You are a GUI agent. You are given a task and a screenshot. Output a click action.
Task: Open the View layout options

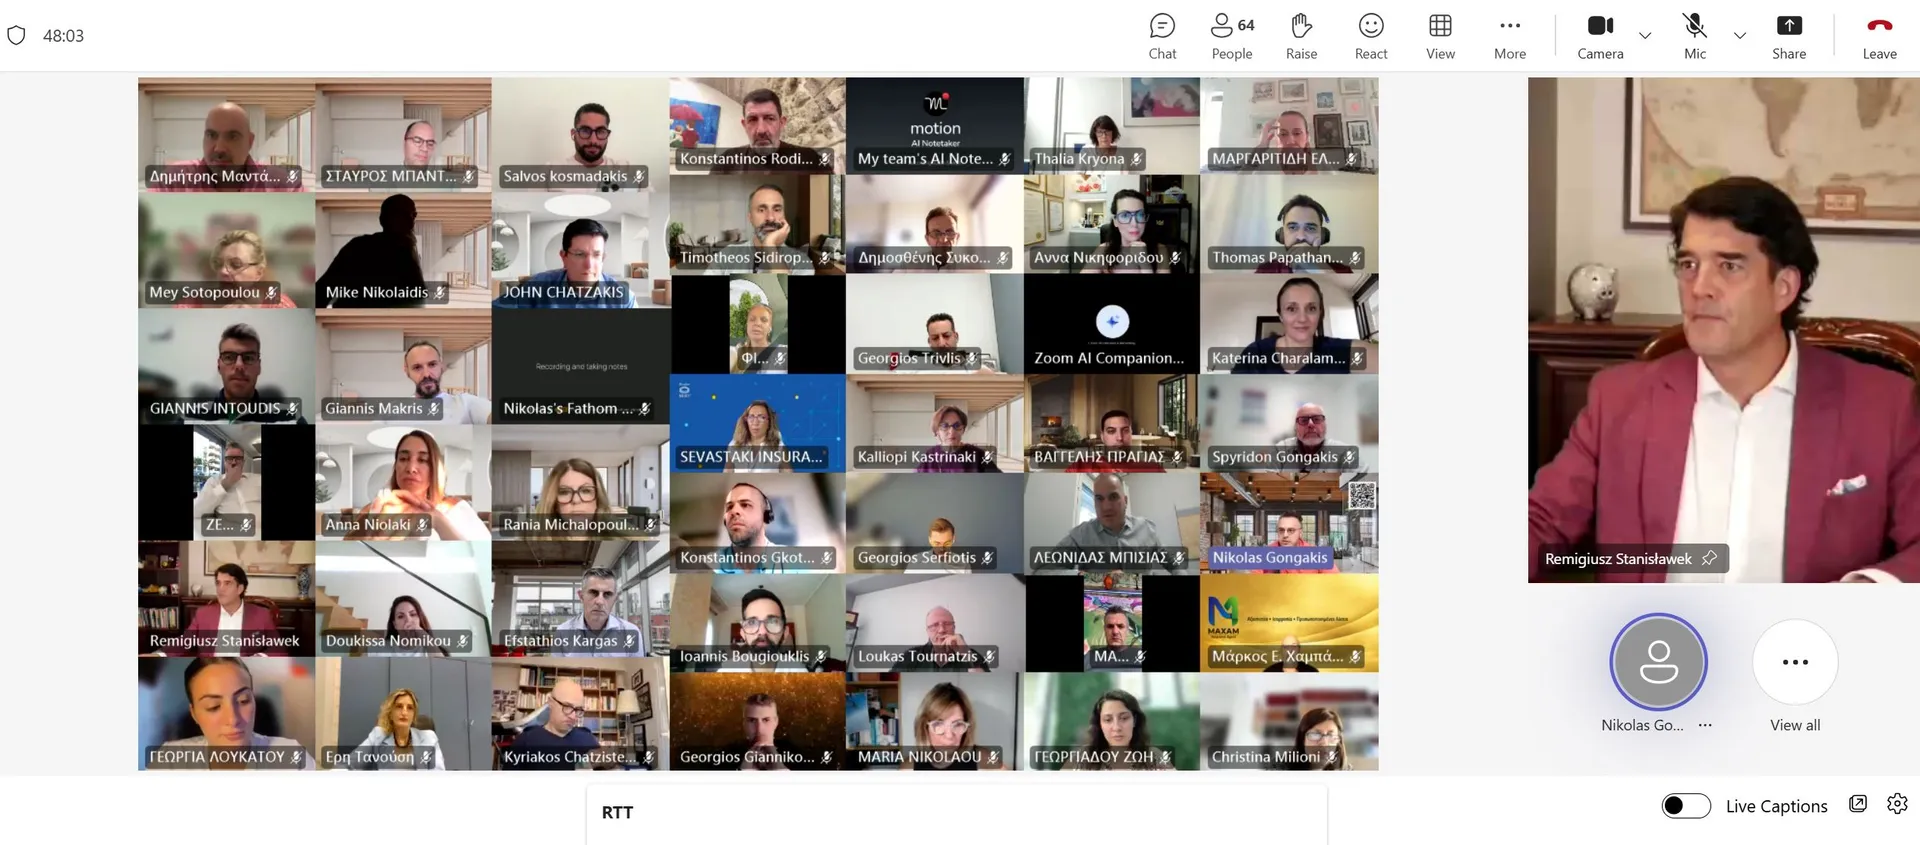point(1440,37)
